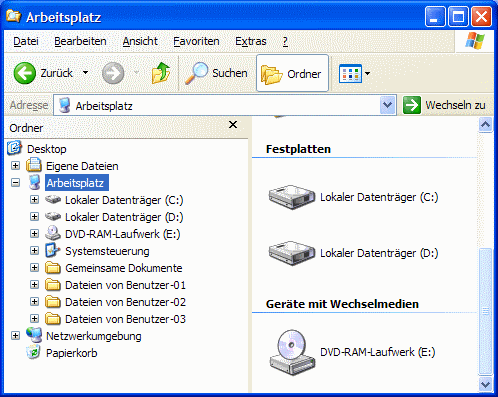Image resolution: width=498 pixels, height=397 pixels.
Task: Collapse the Arbeitsplatz tree node
Action: [x=15, y=183]
